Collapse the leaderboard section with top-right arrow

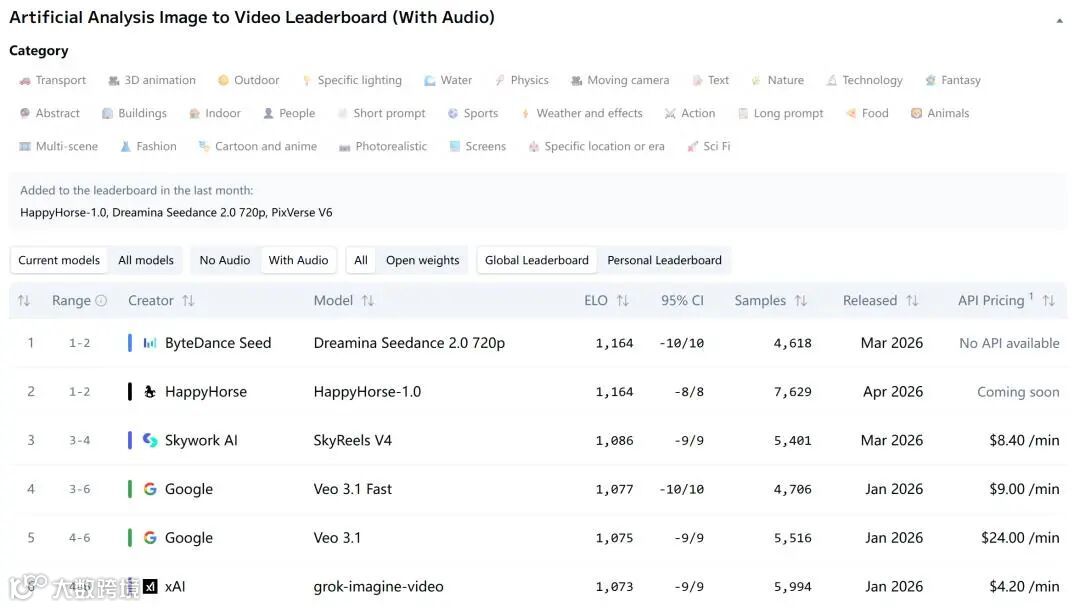(x=1059, y=20)
